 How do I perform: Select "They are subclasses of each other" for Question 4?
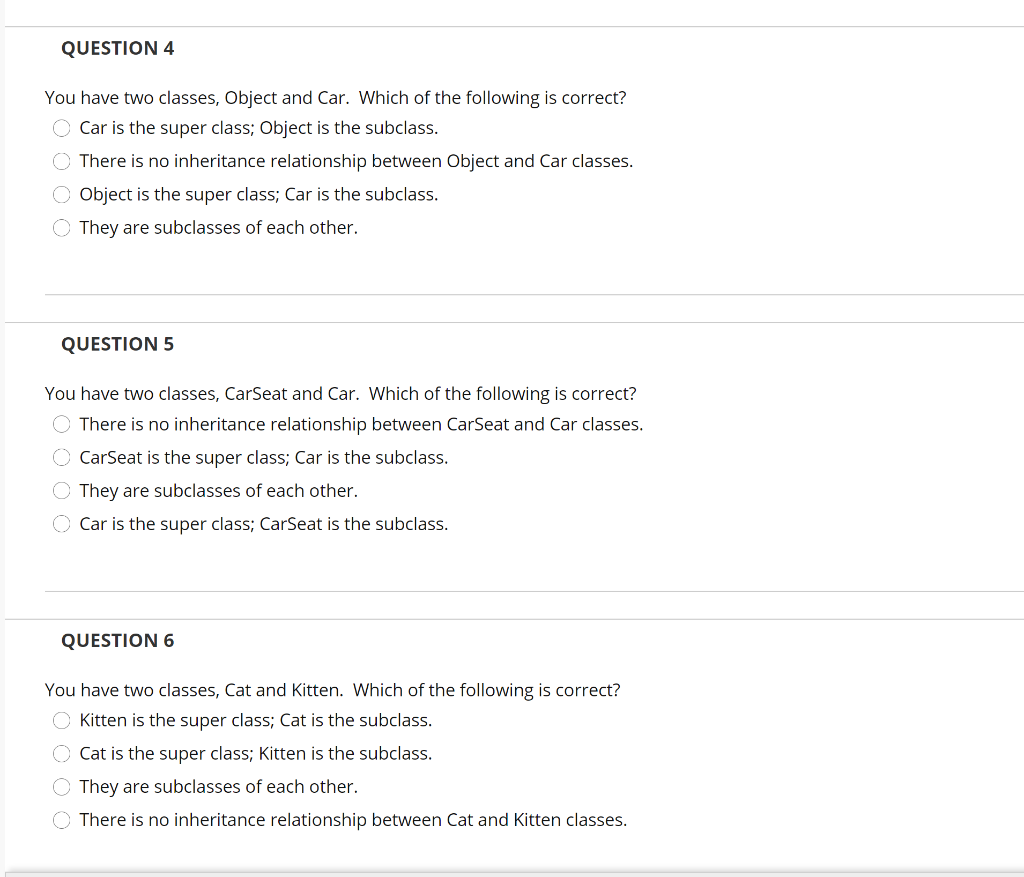[61, 227]
